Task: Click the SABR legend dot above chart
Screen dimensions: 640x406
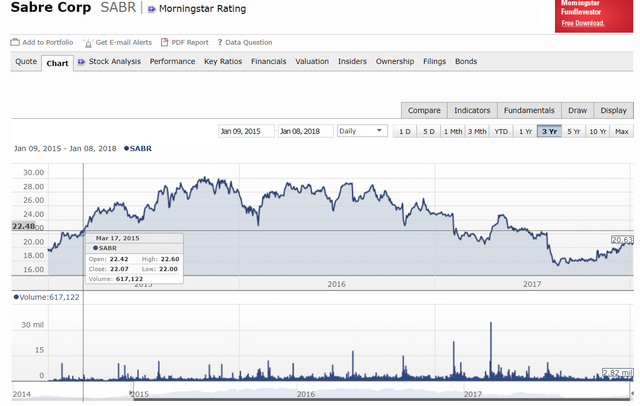Action: click(x=127, y=149)
